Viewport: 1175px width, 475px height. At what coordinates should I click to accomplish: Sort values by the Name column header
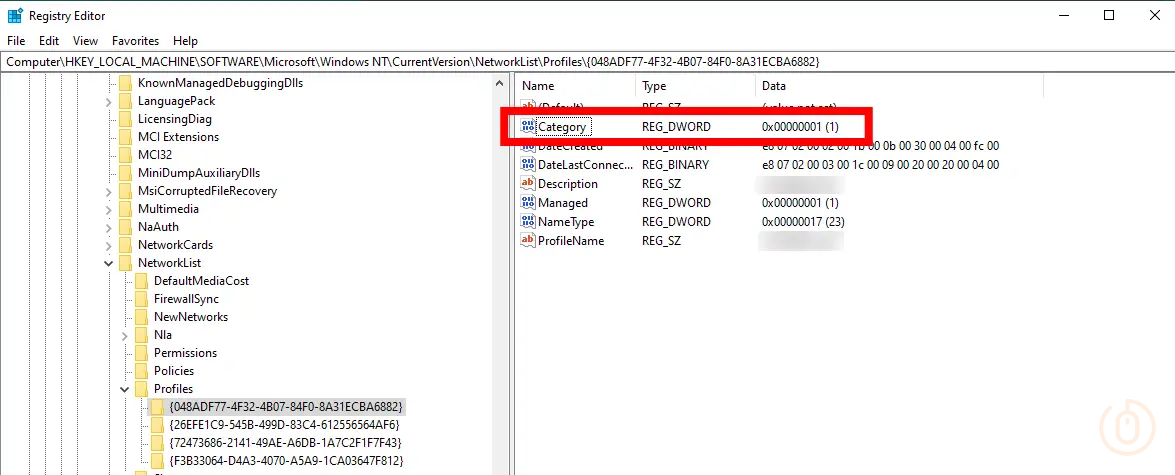click(x=538, y=86)
